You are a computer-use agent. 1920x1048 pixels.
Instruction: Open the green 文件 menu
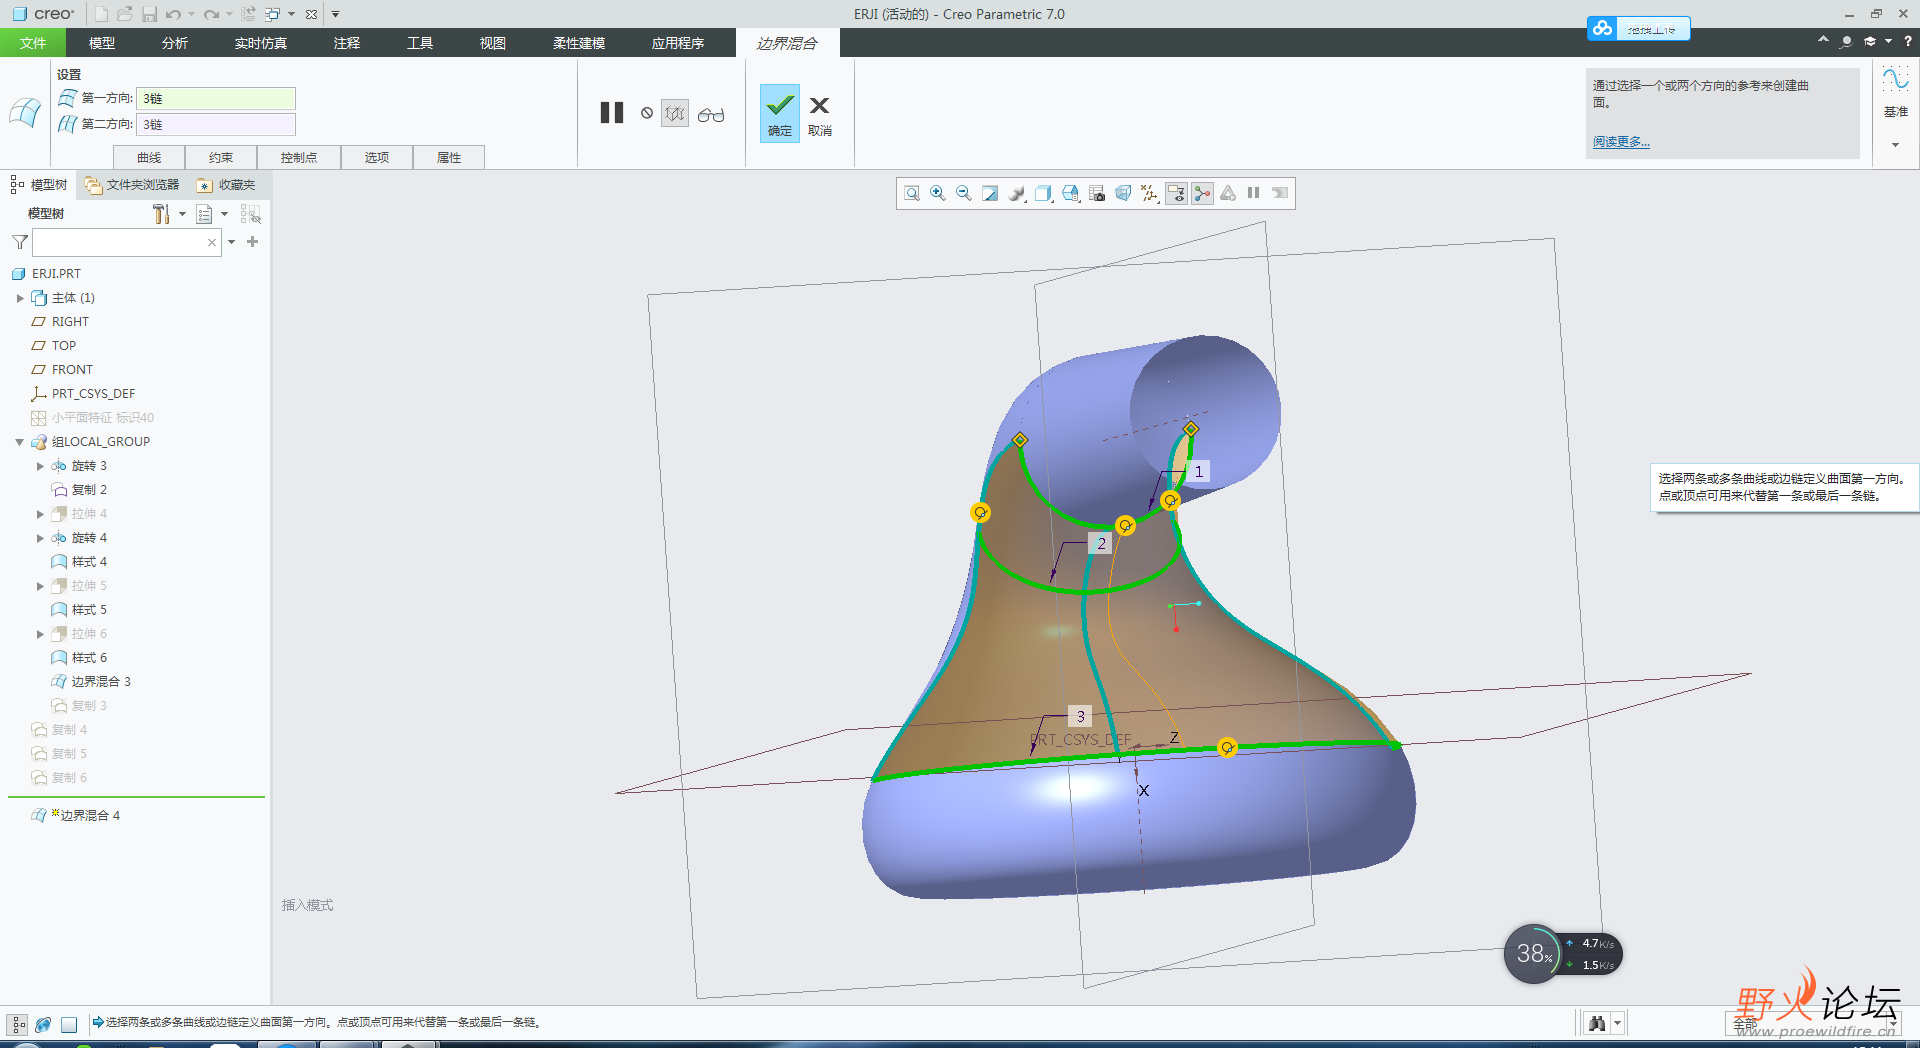(33, 43)
